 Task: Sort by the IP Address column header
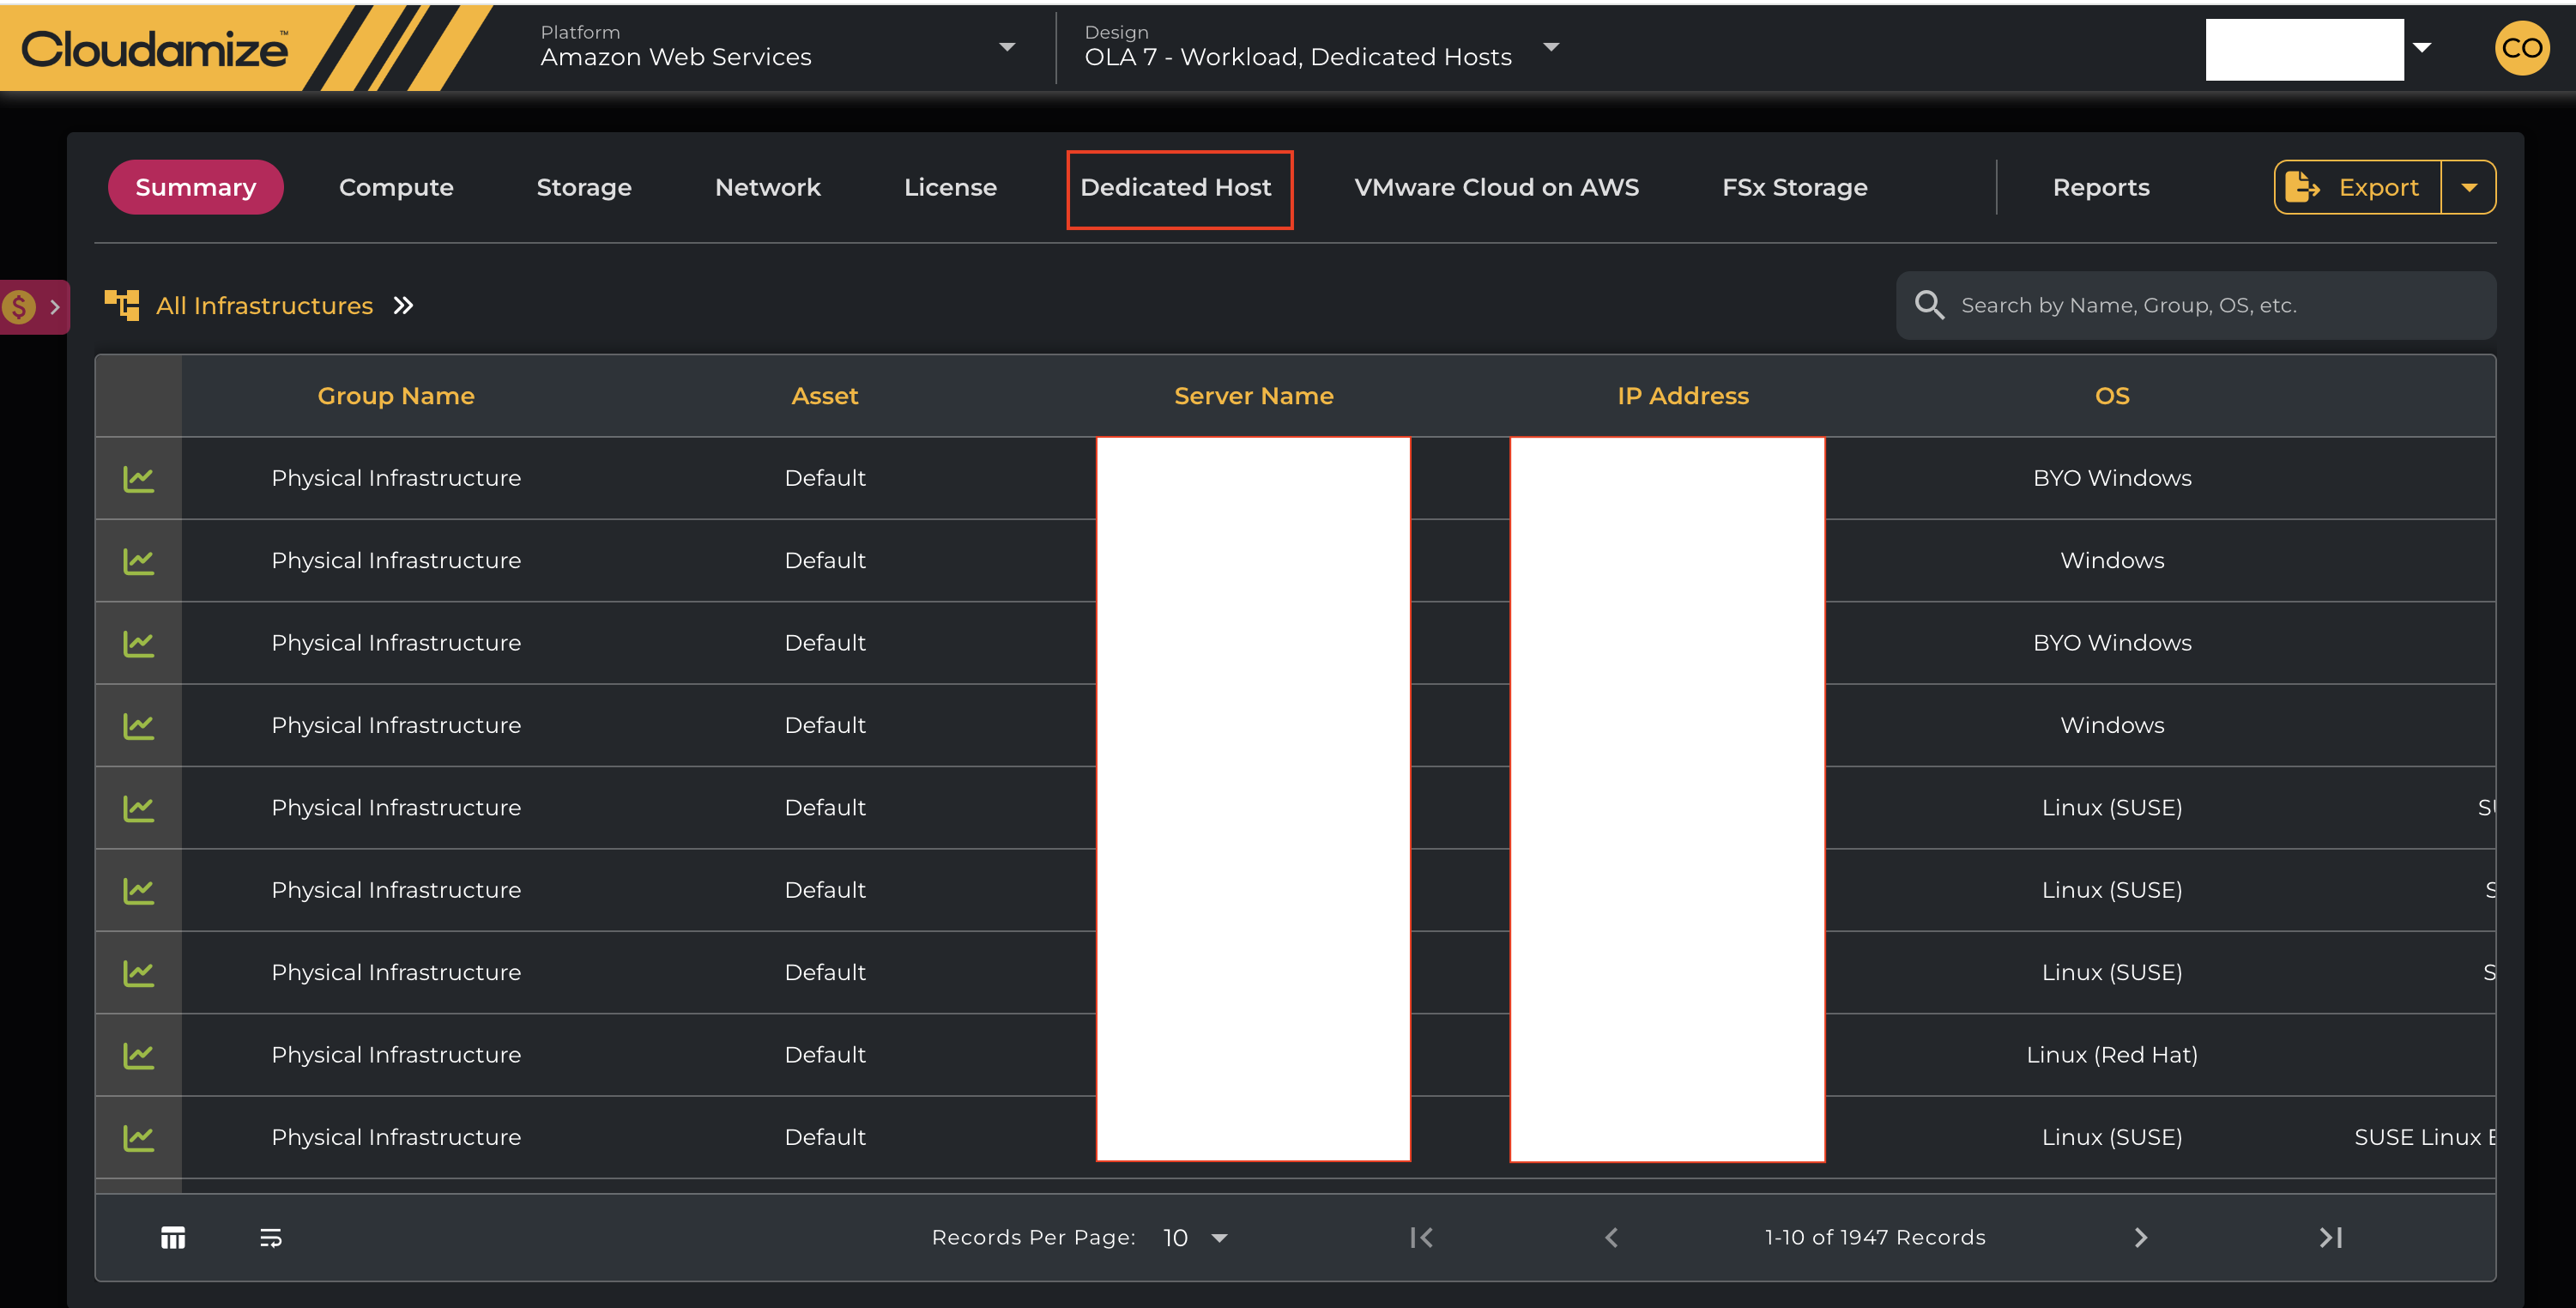pyautogui.click(x=1683, y=396)
